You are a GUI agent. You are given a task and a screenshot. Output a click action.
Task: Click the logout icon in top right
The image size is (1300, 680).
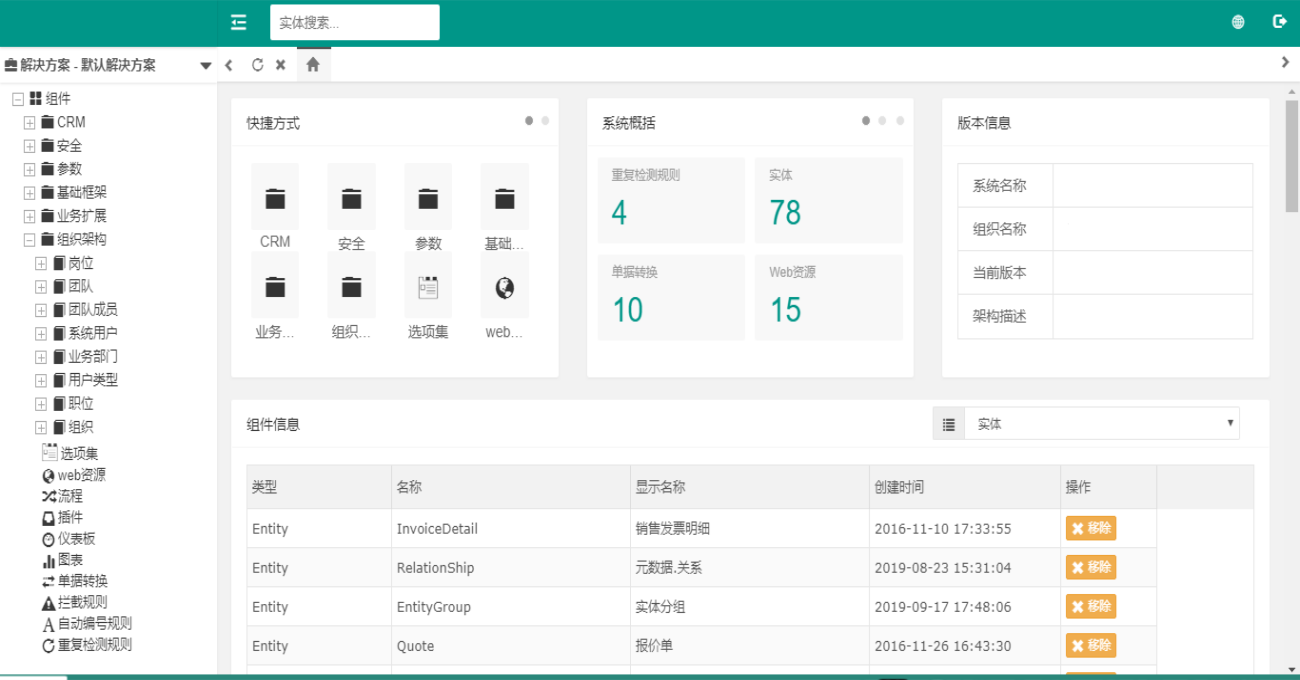(1279, 21)
